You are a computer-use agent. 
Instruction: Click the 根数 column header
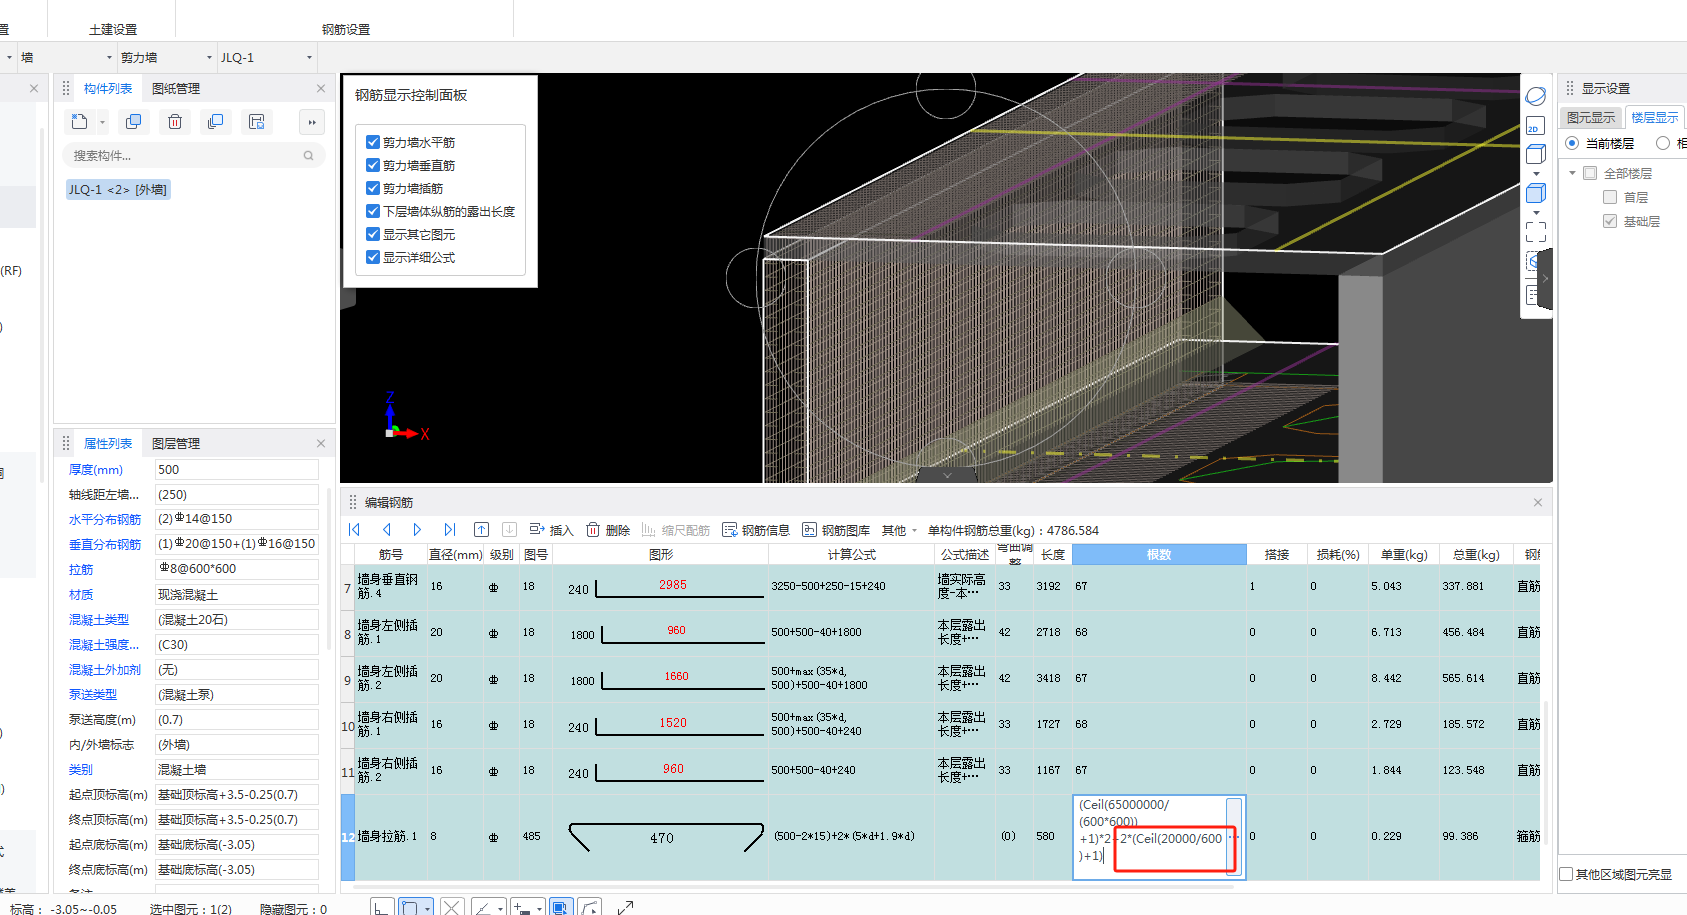1159,554
